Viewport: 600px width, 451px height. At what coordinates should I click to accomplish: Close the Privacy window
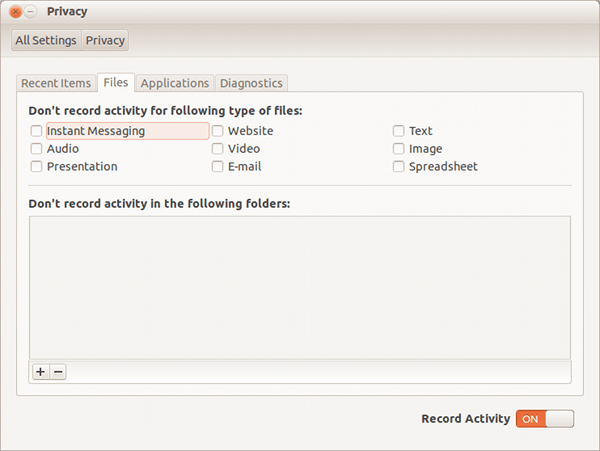15,12
